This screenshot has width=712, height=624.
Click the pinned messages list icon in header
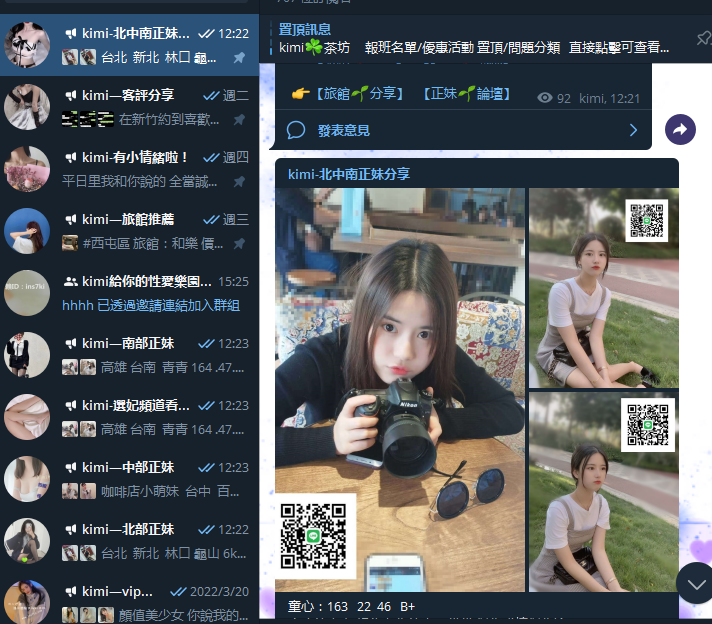tap(703, 39)
